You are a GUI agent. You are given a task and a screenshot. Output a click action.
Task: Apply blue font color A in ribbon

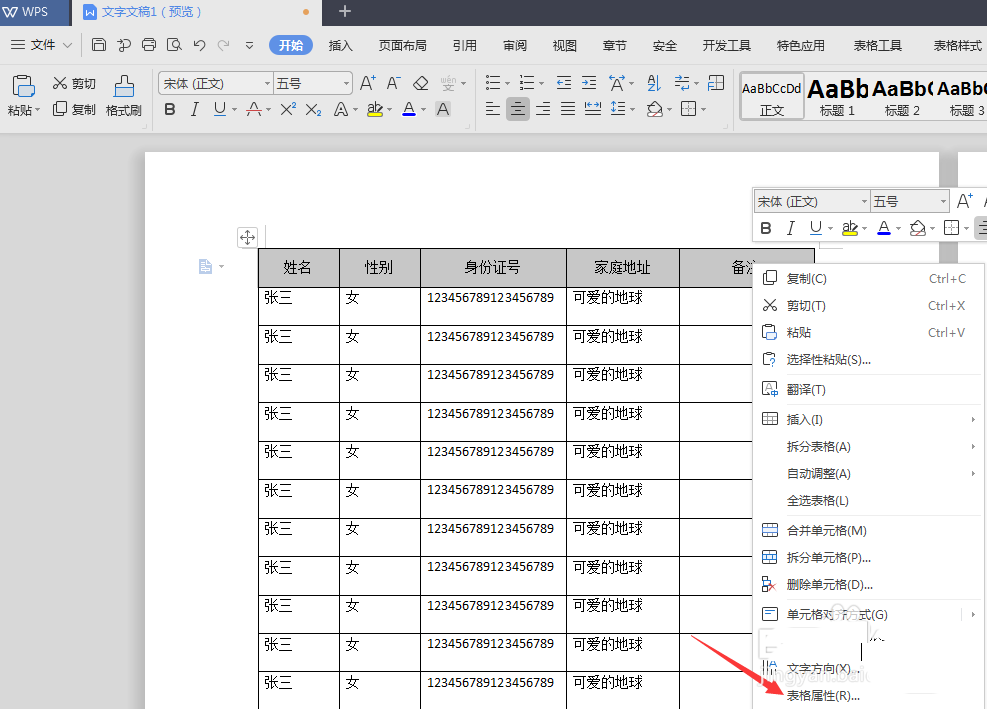click(409, 110)
